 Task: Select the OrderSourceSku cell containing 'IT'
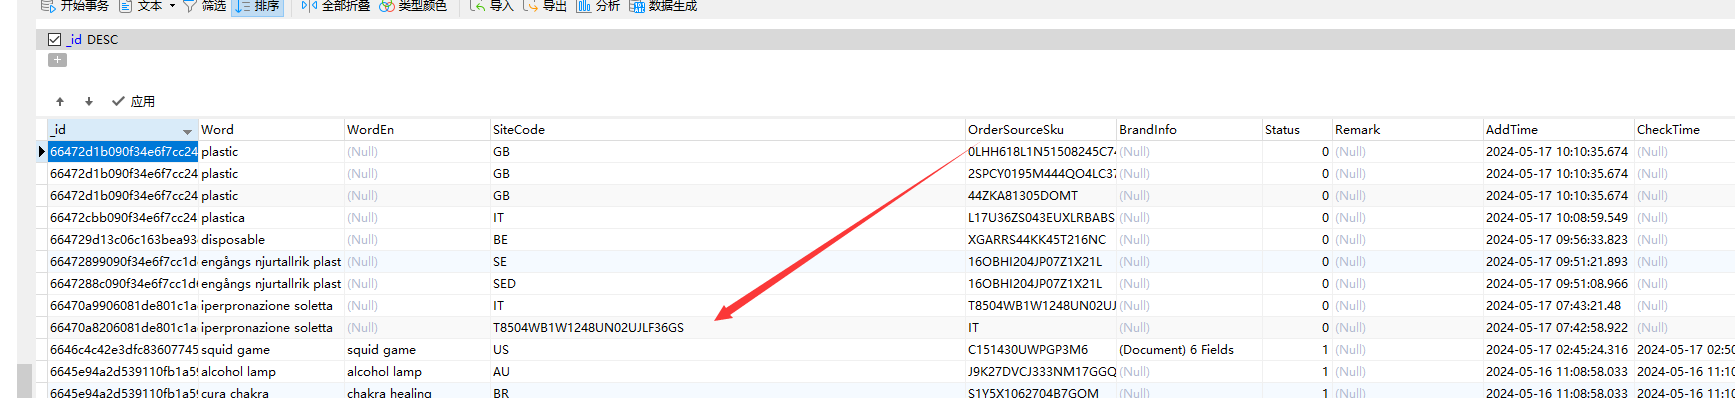point(1041,328)
